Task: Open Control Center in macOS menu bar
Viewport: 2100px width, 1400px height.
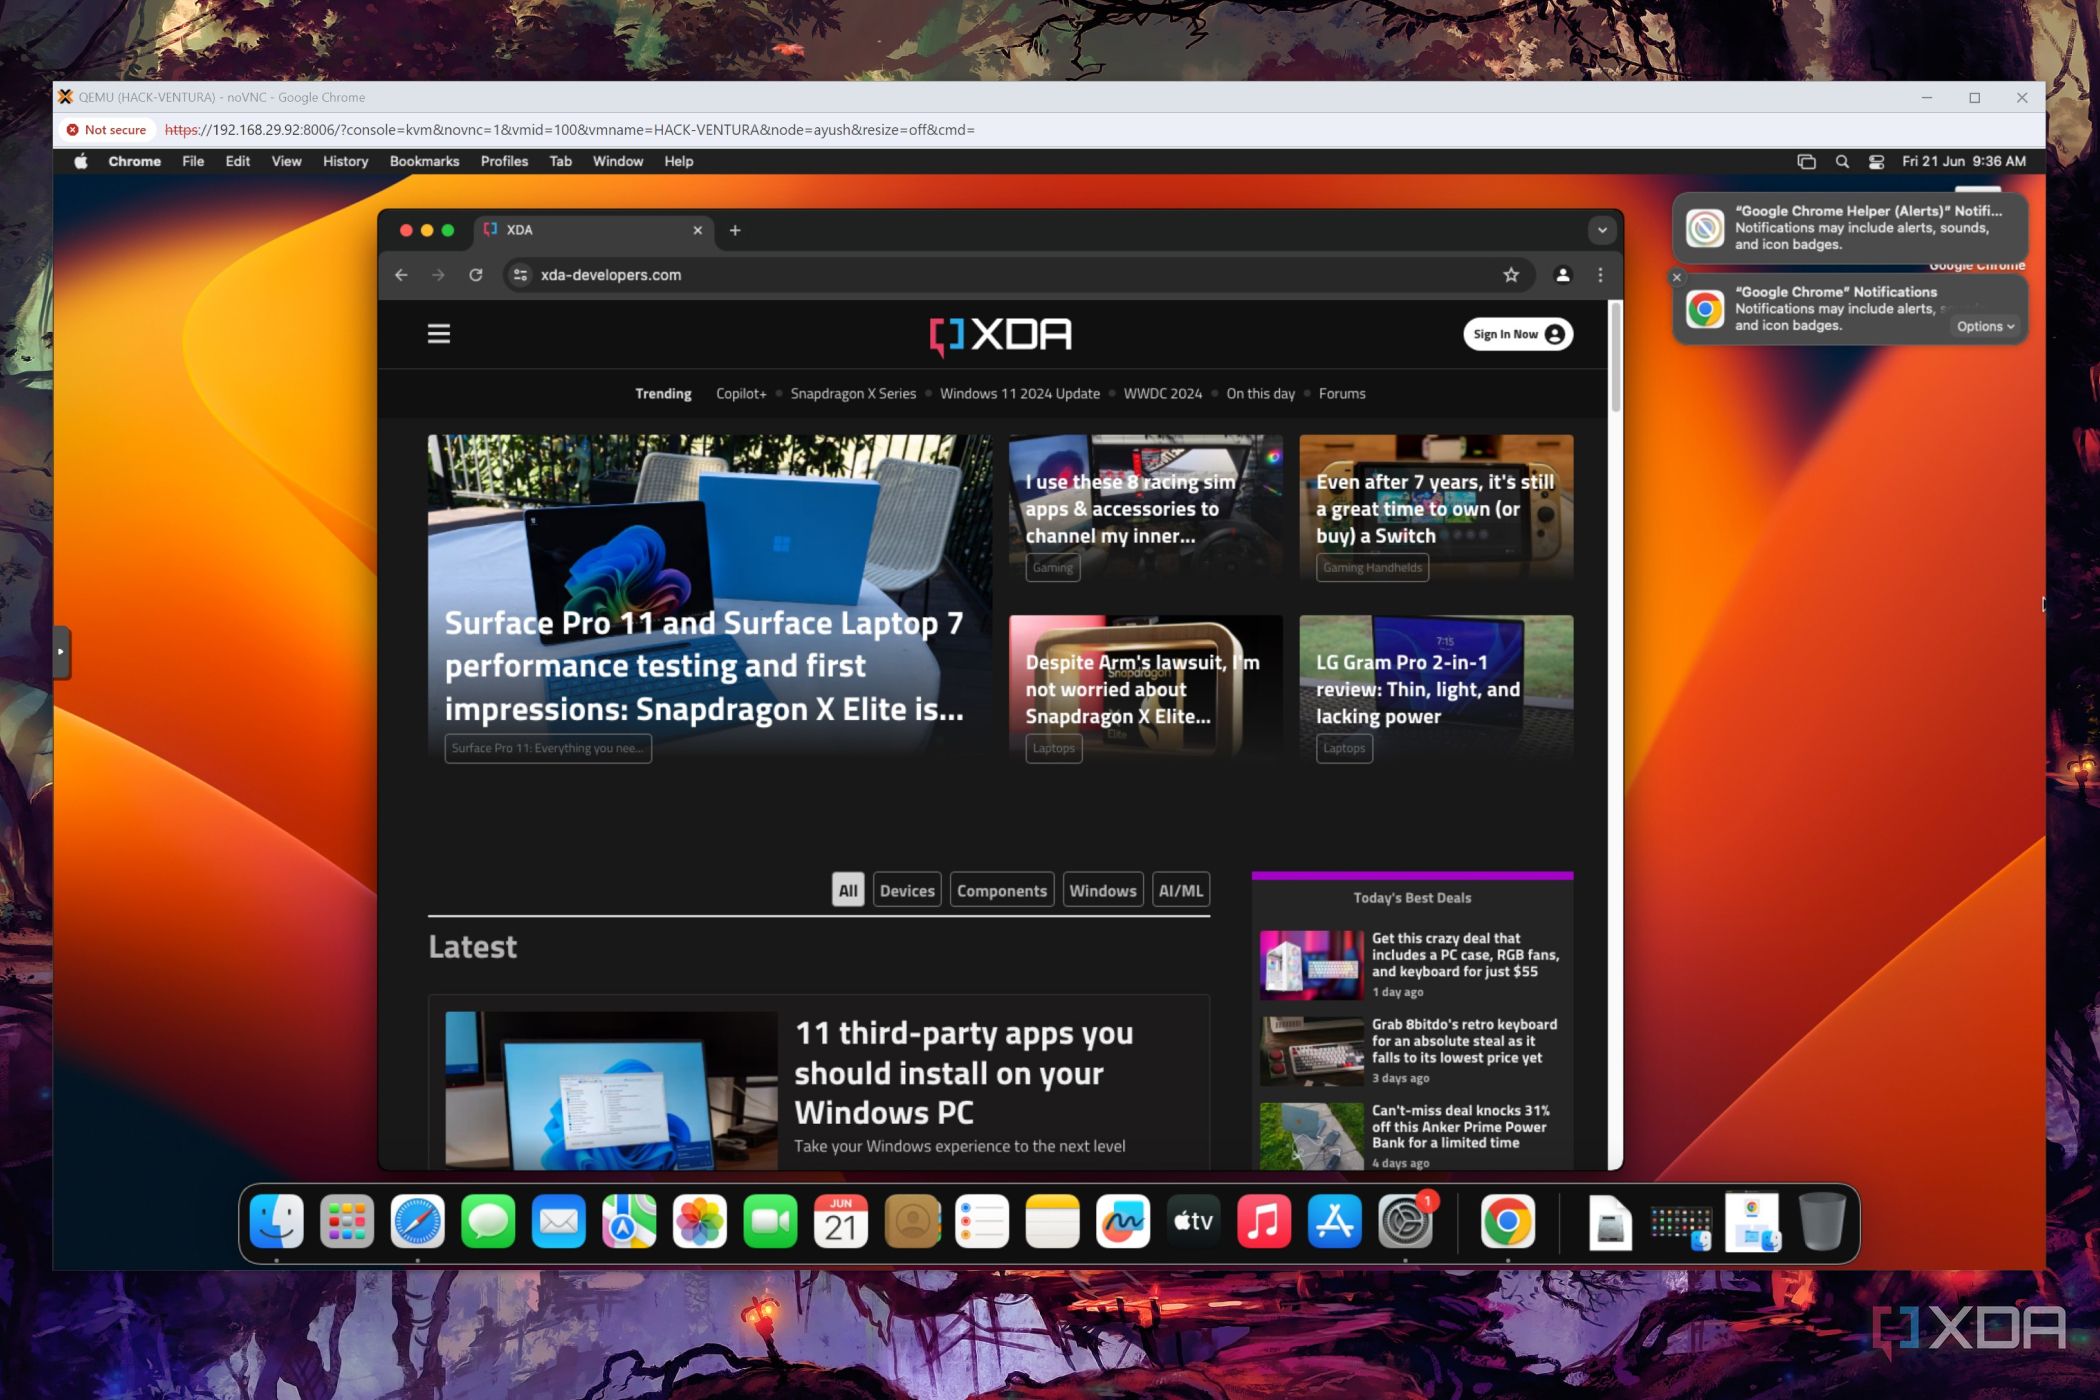Action: click(1877, 161)
